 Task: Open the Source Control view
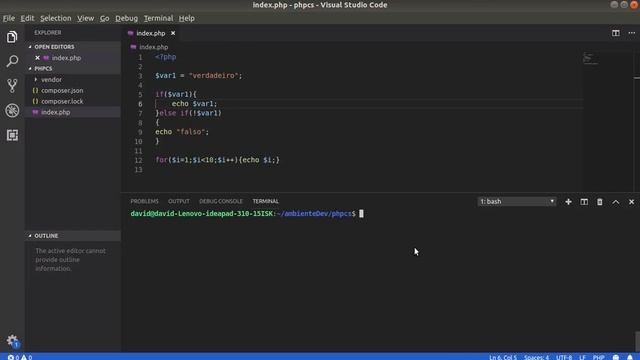tap(12, 86)
